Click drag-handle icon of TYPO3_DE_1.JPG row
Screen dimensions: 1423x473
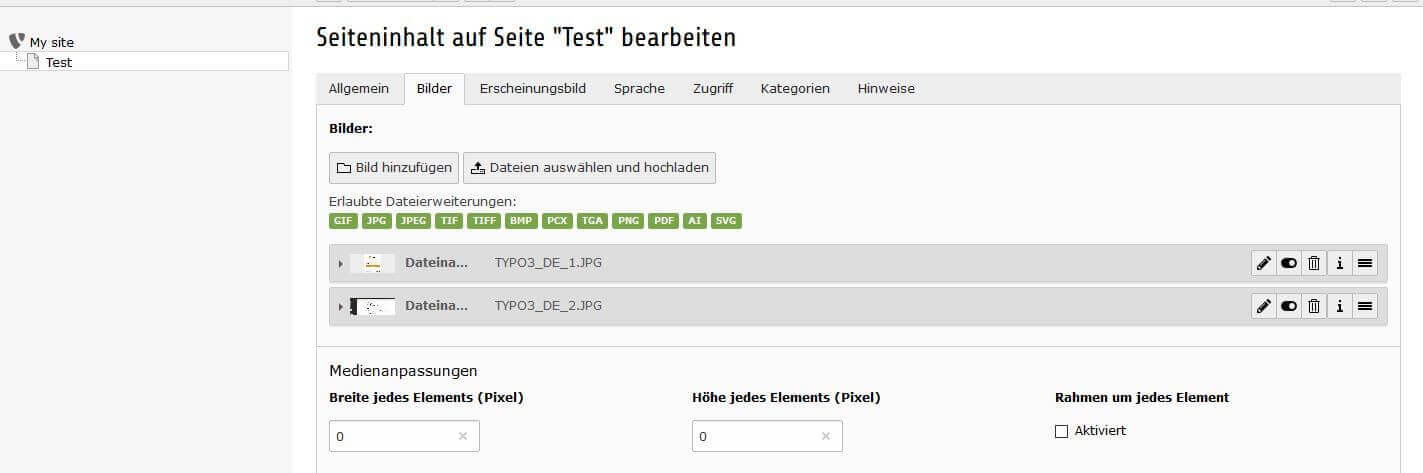click(x=1365, y=263)
